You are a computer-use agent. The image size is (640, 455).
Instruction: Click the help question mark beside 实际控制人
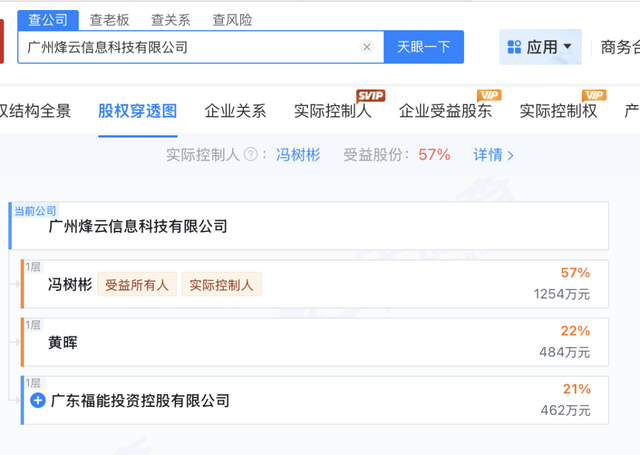[x=250, y=155]
